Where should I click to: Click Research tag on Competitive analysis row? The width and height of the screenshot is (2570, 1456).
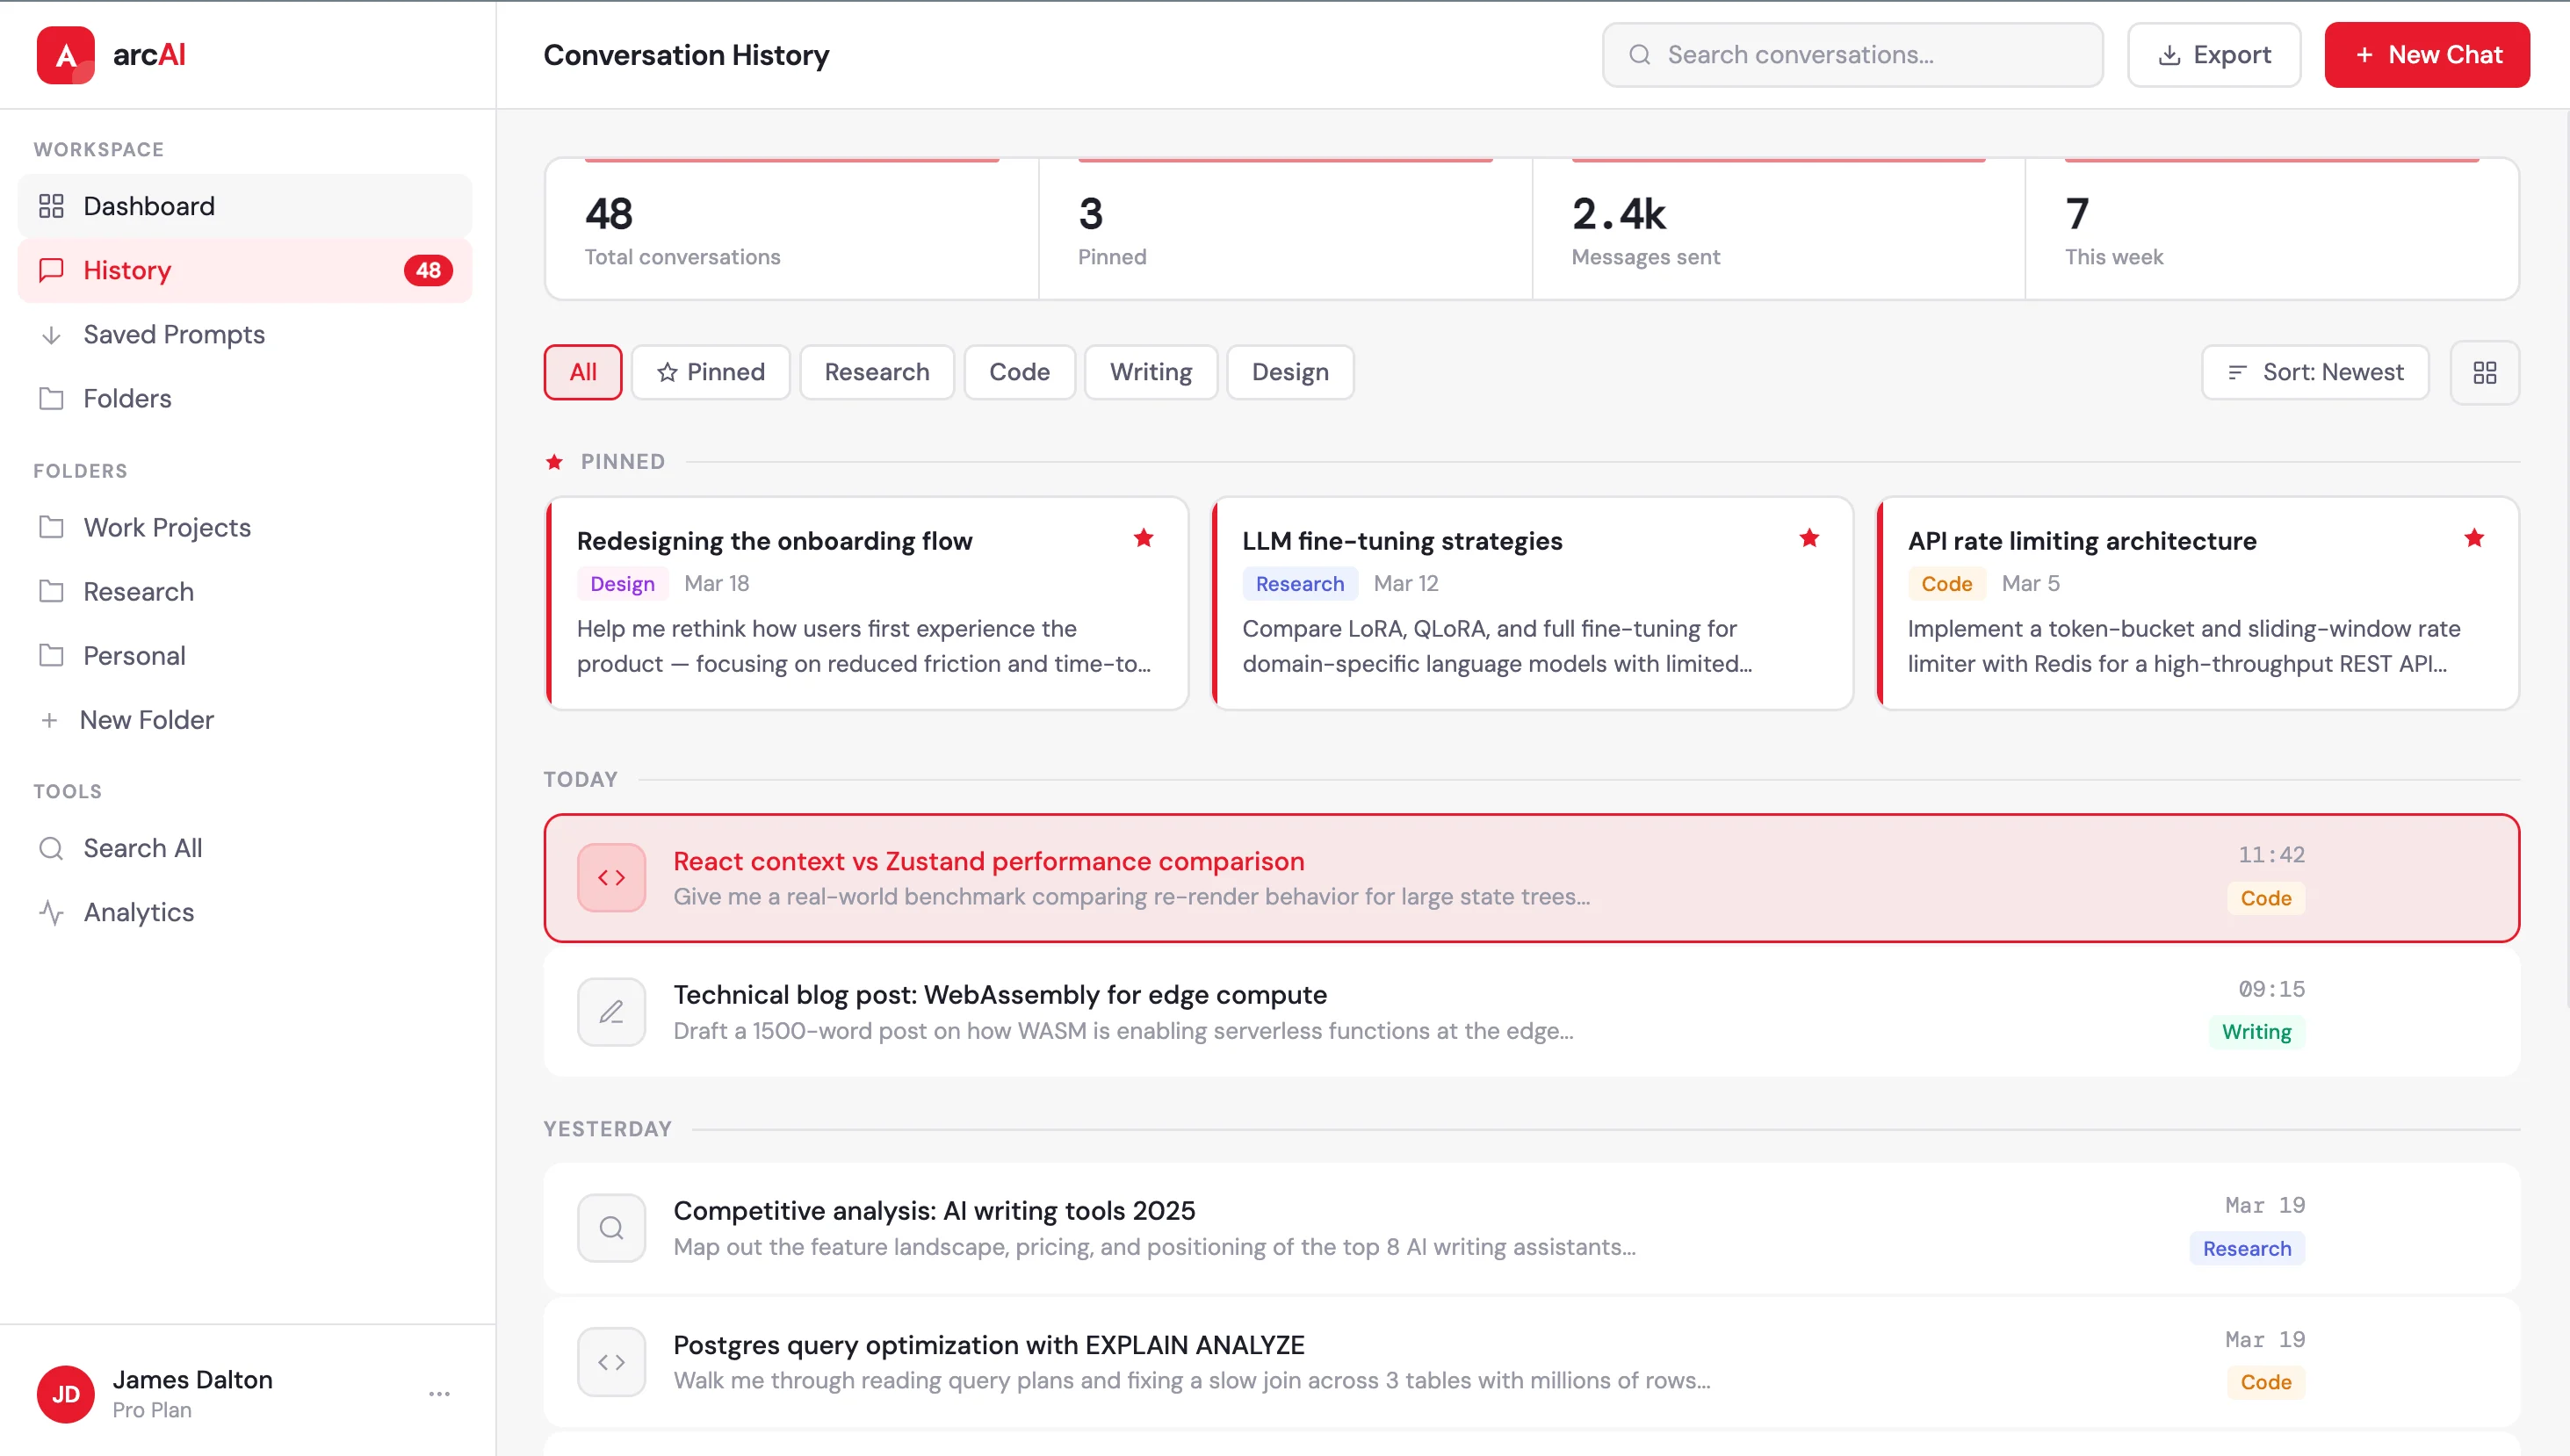point(2246,1248)
